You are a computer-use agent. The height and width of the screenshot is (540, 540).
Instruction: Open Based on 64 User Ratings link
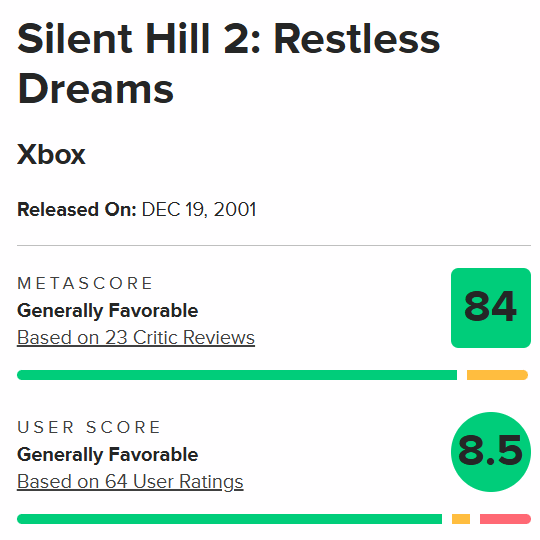coord(130,482)
